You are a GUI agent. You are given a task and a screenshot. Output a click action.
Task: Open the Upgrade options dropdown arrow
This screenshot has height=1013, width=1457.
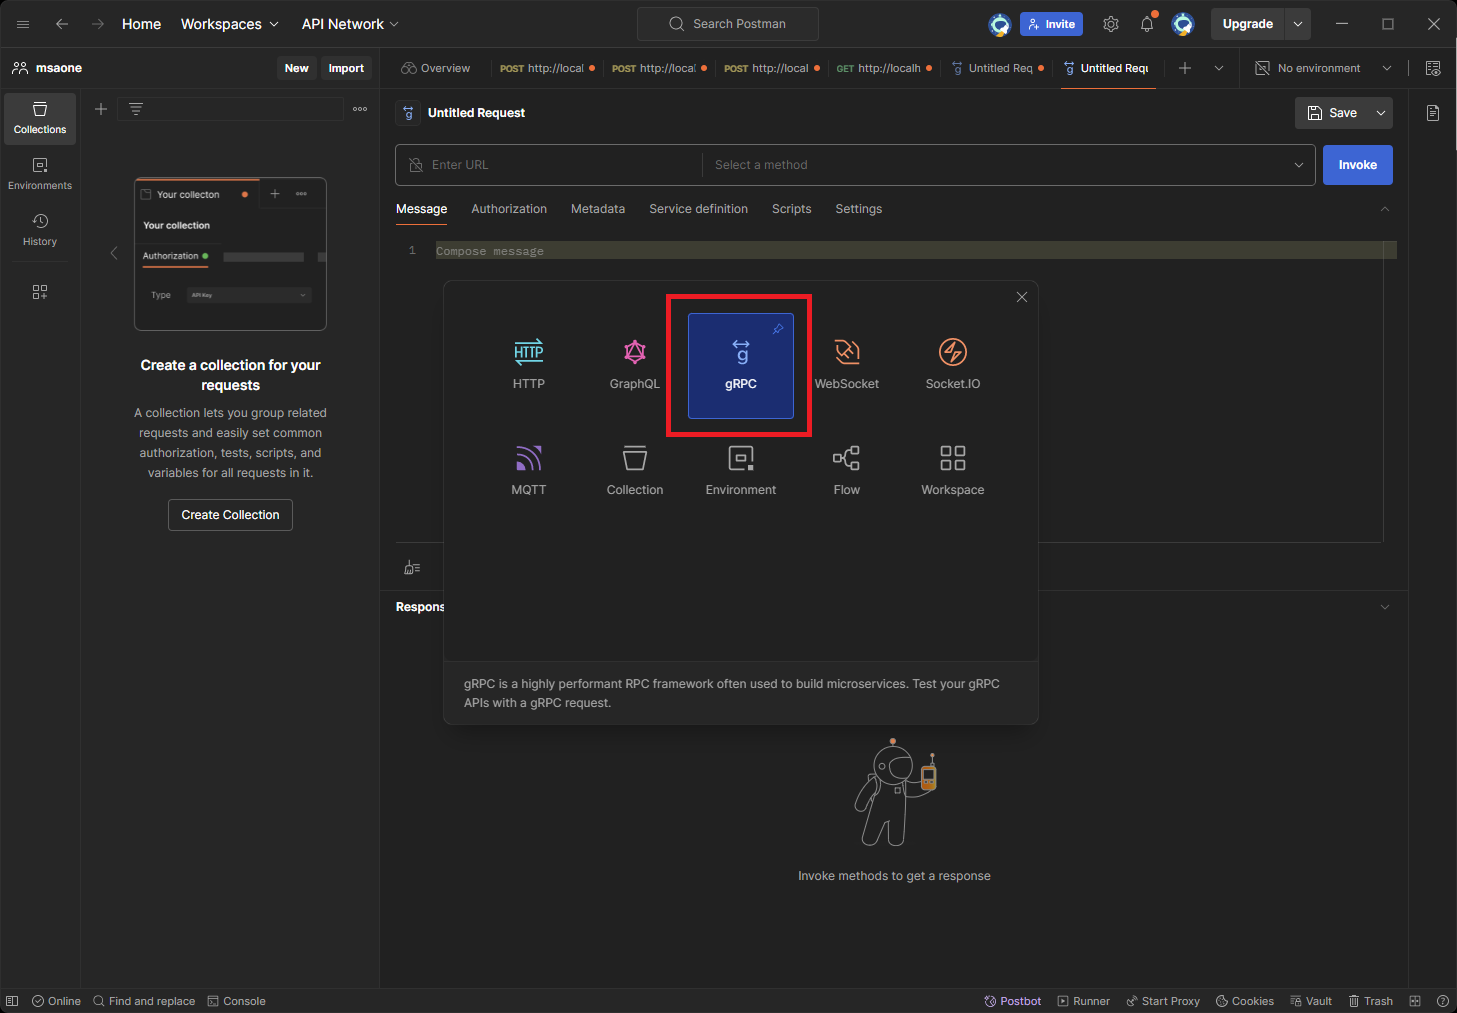(x=1297, y=24)
